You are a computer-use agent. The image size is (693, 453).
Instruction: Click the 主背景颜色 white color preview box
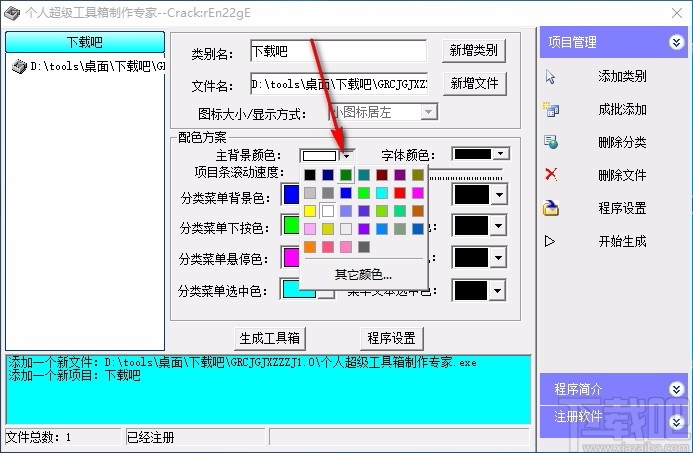coord(320,156)
